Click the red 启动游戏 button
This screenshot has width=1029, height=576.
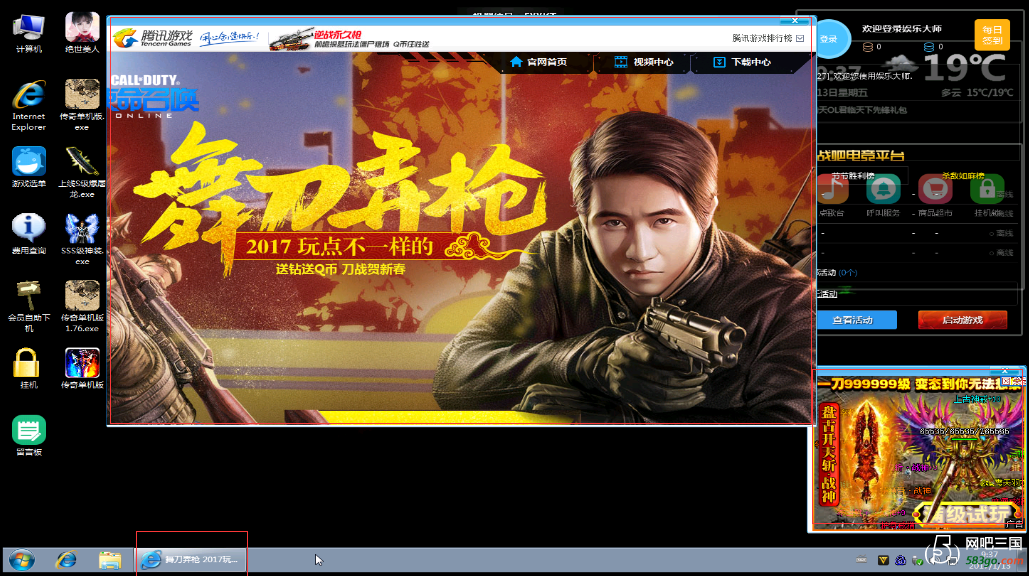[x=962, y=320]
